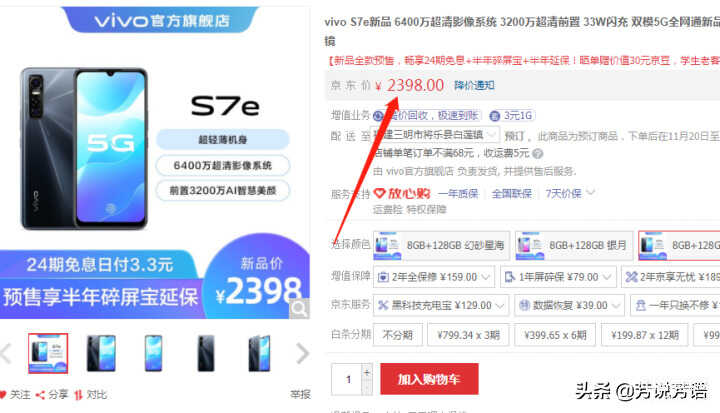This screenshot has width=720, height=413.
Task: Click the shipping fee help question icon
Action: click(538, 153)
